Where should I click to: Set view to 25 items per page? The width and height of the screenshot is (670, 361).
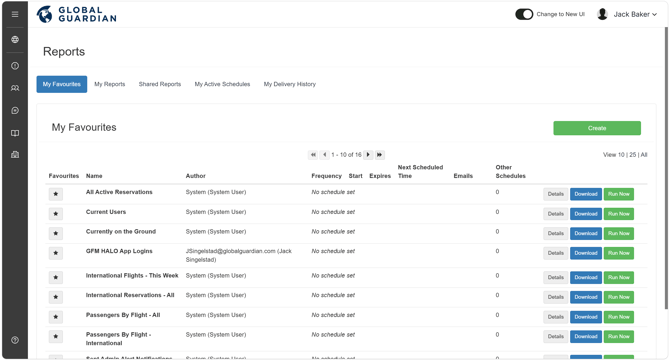(632, 155)
